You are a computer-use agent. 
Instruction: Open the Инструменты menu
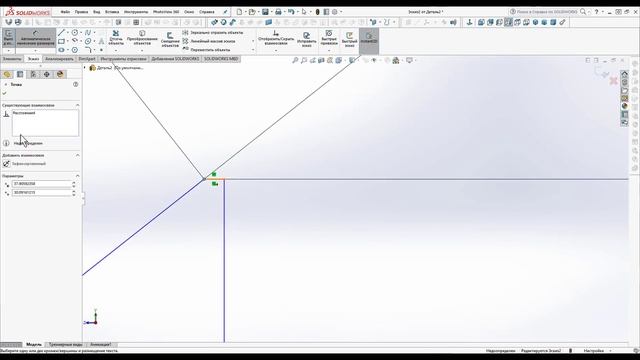pyautogui.click(x=136, y=12)
